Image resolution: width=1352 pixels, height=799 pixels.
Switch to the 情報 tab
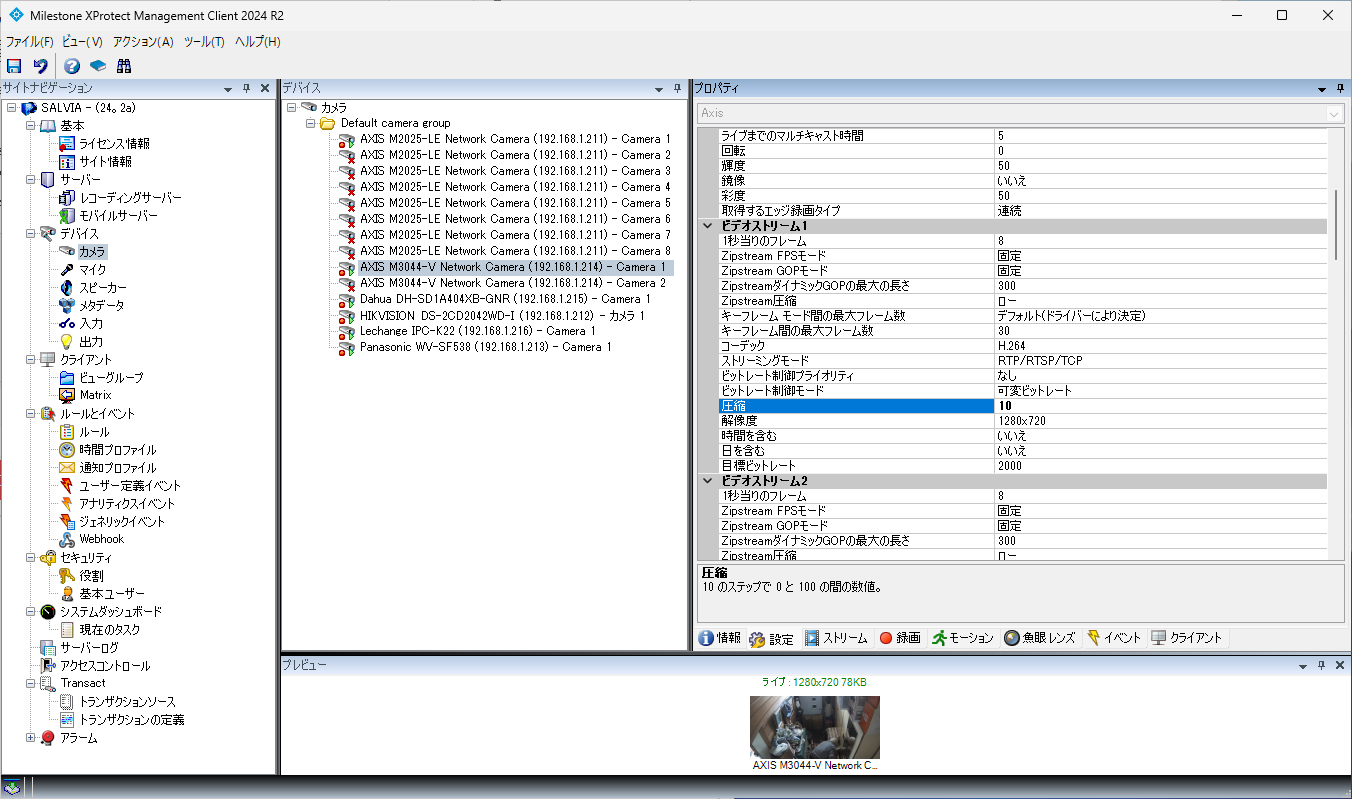pos(720,638)
